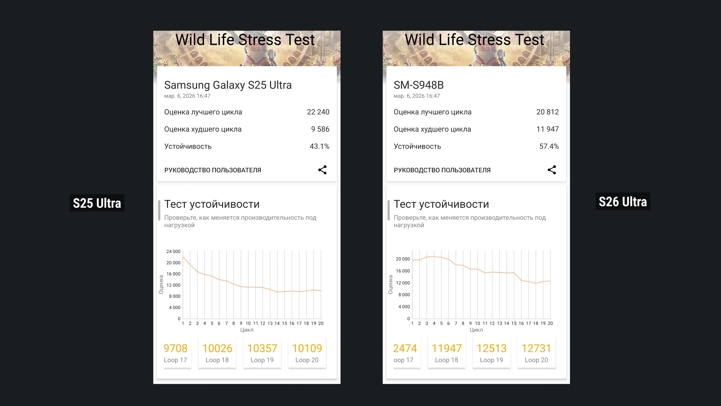The image size is (721, 406).
Task: Click the Samsung Galaxy S25 Ultra device title
Action: [228, 85]
